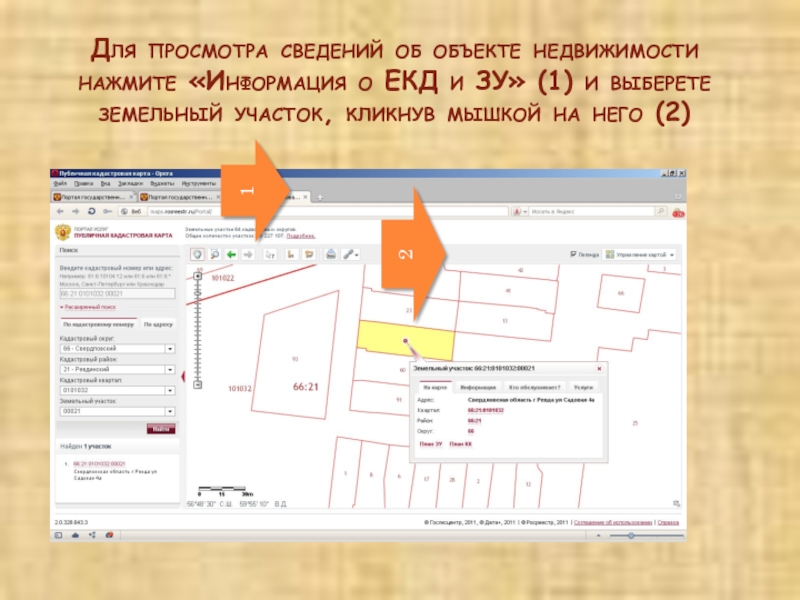
Task: Adjust Opera page zoom slider in status bar
Action: coord(646,535)
